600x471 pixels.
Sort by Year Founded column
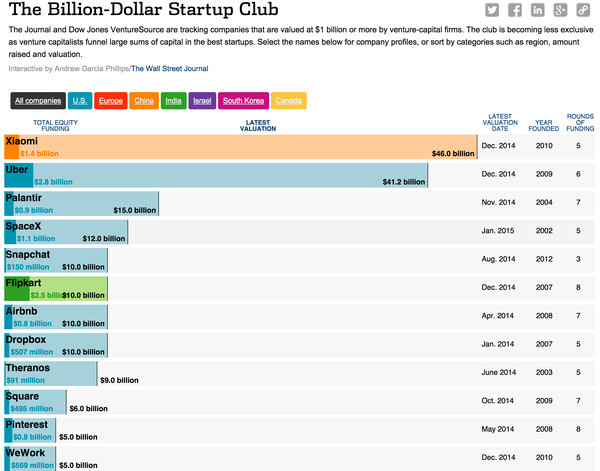click(544, 125)
